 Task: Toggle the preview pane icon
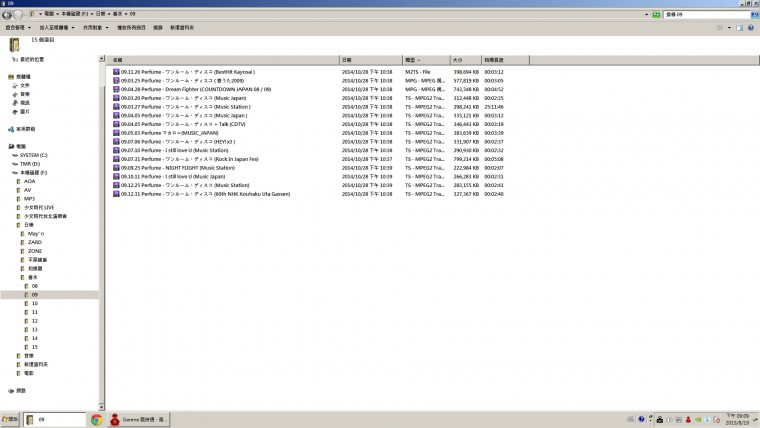pyautogui.click(x=740, y=28)
